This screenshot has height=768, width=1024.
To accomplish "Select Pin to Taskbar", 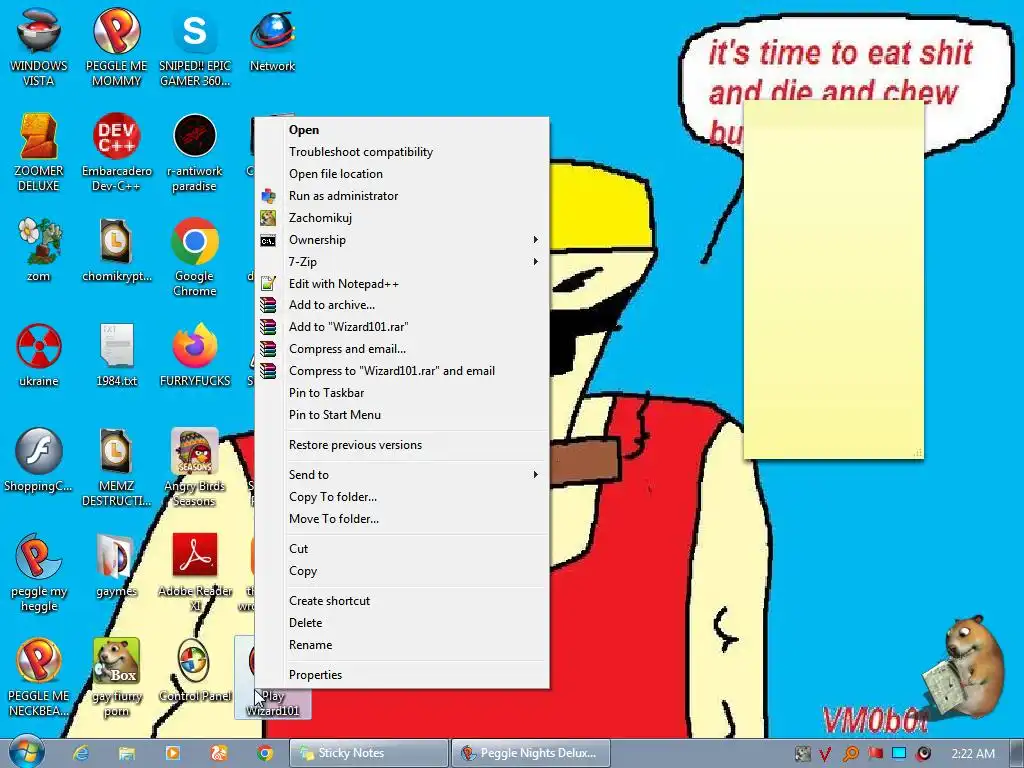I will pos(402,393).
